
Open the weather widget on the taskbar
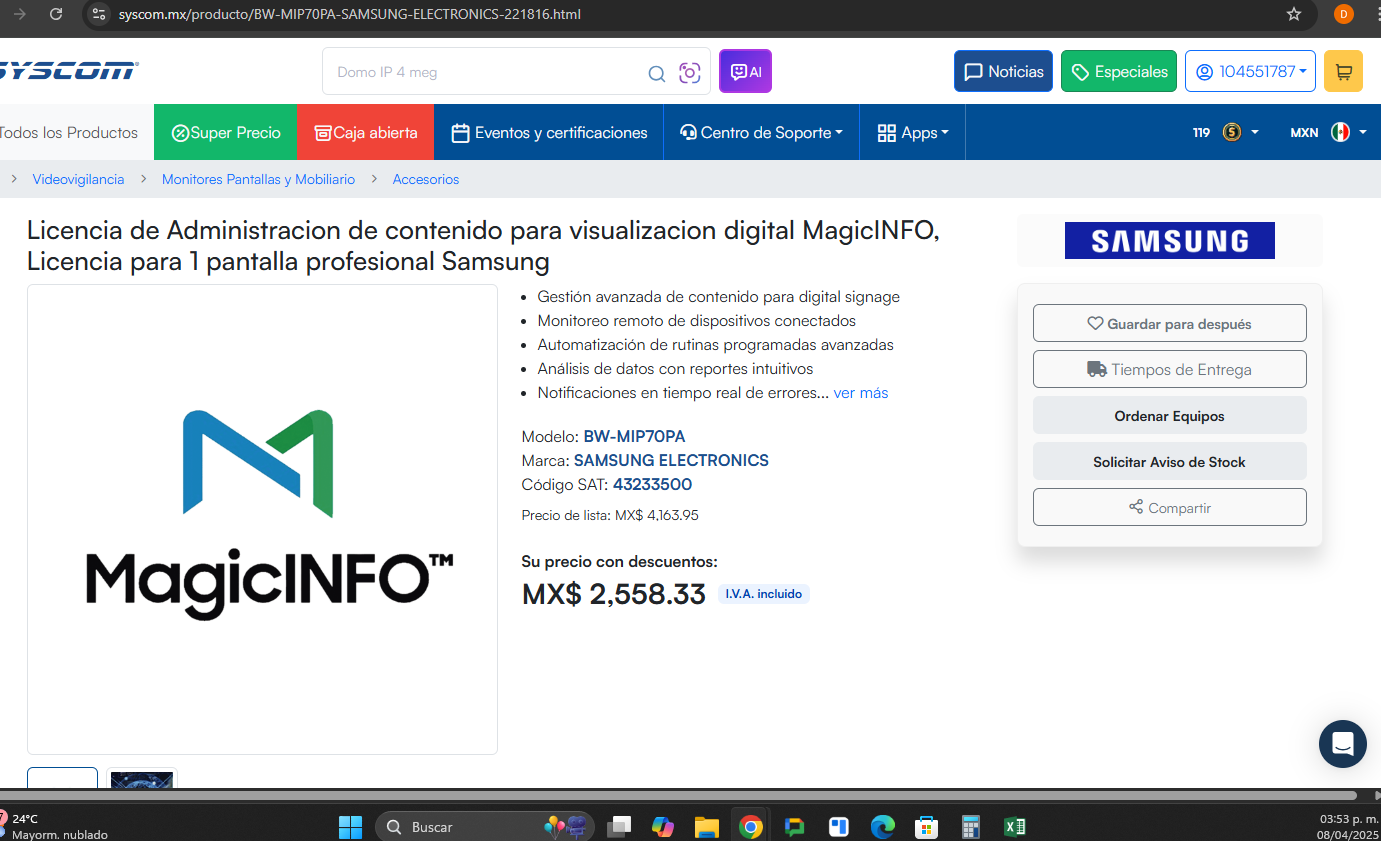[x=55, y=827]
